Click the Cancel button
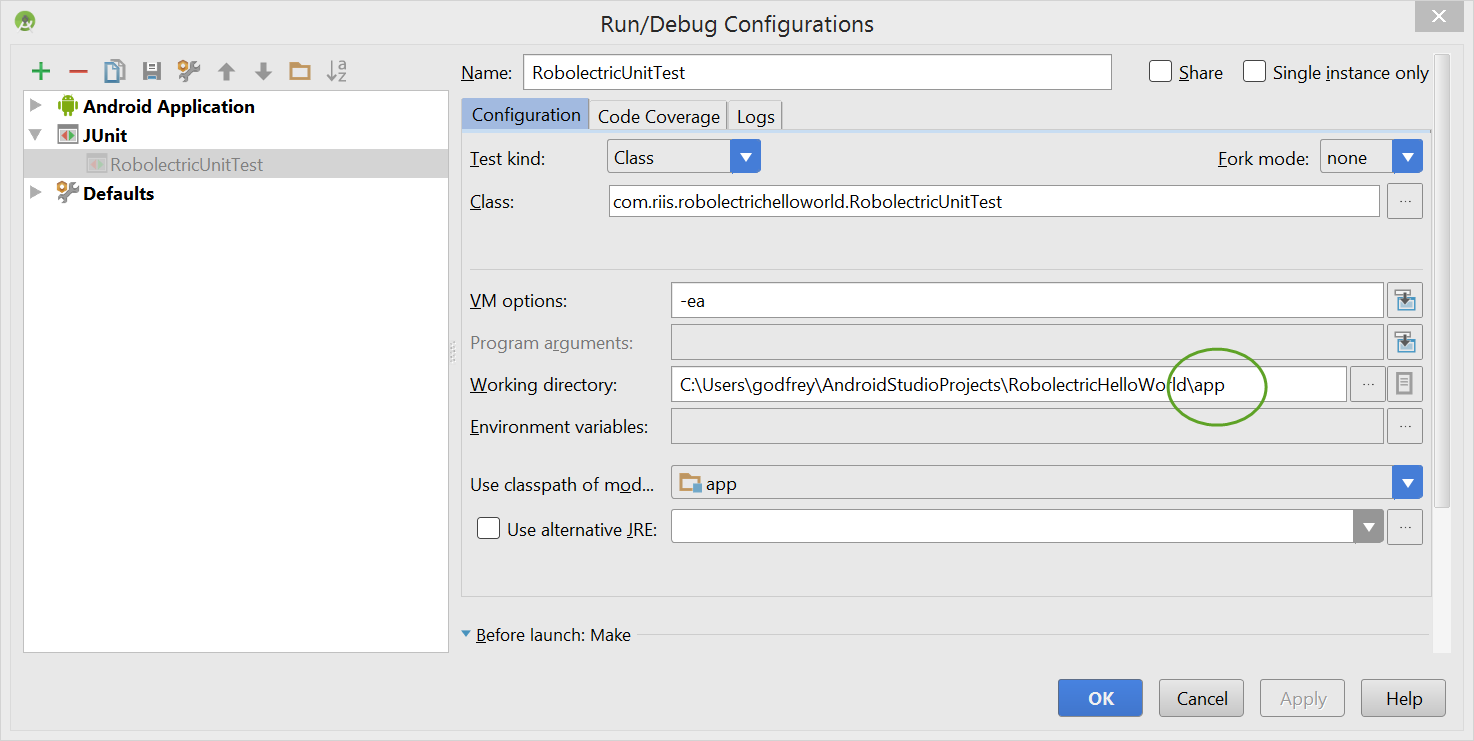Viewport: 1474px width, 741px height. 1201,698
